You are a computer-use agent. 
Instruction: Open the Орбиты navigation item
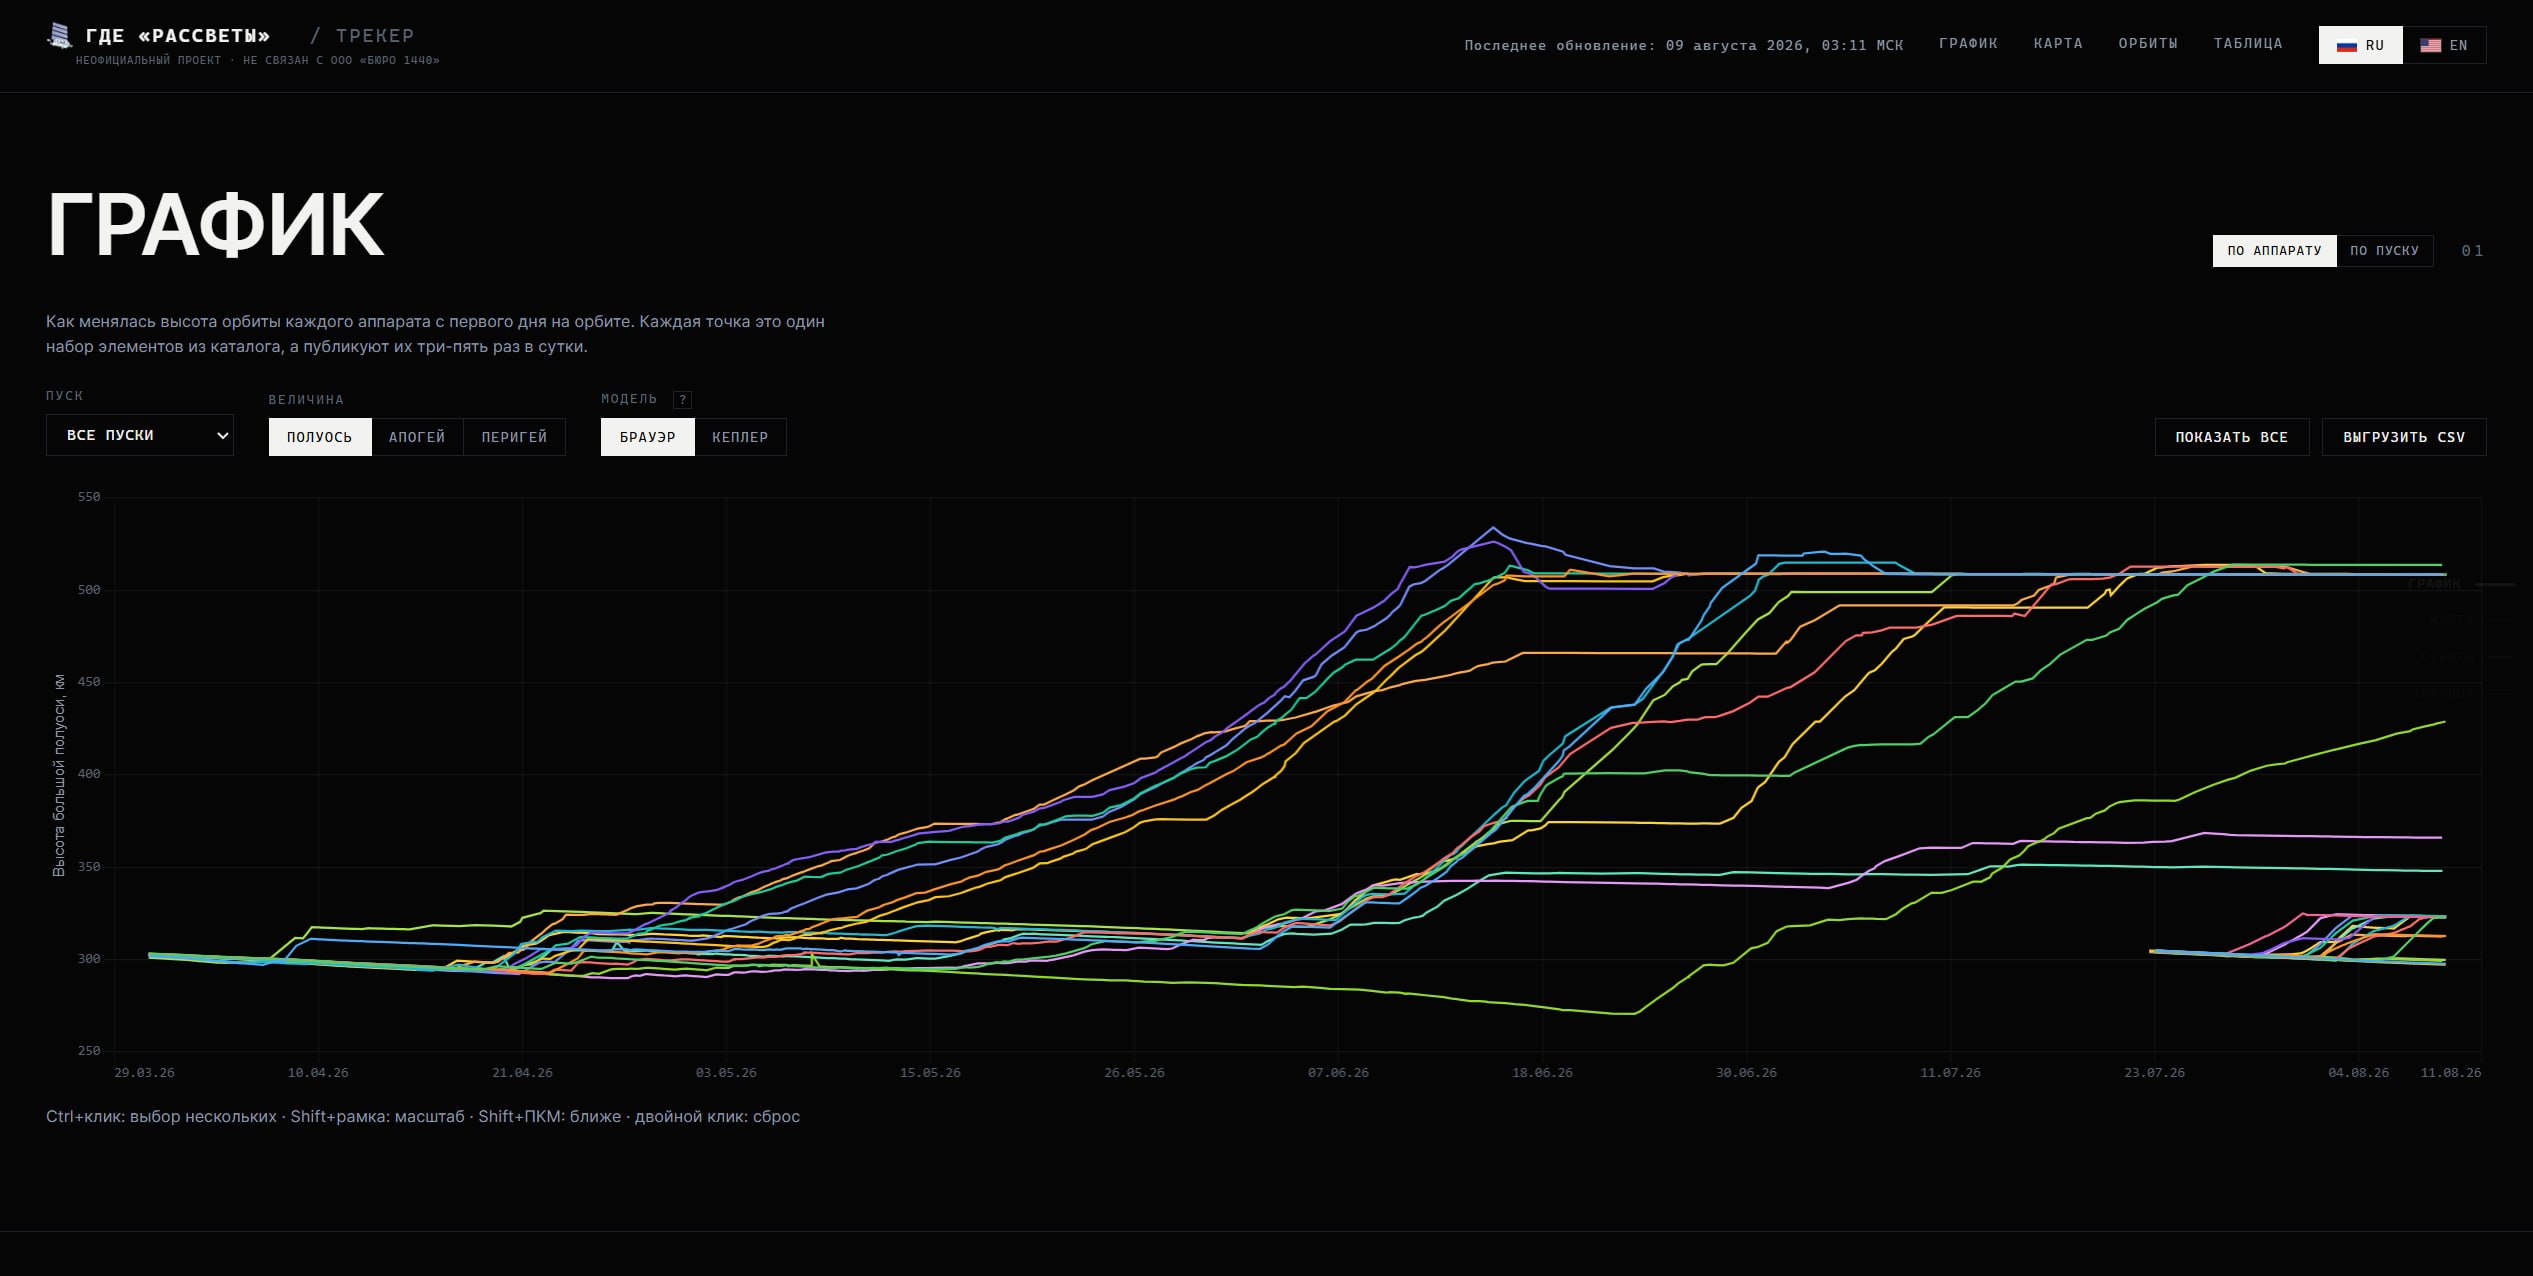pos(2148,44)
